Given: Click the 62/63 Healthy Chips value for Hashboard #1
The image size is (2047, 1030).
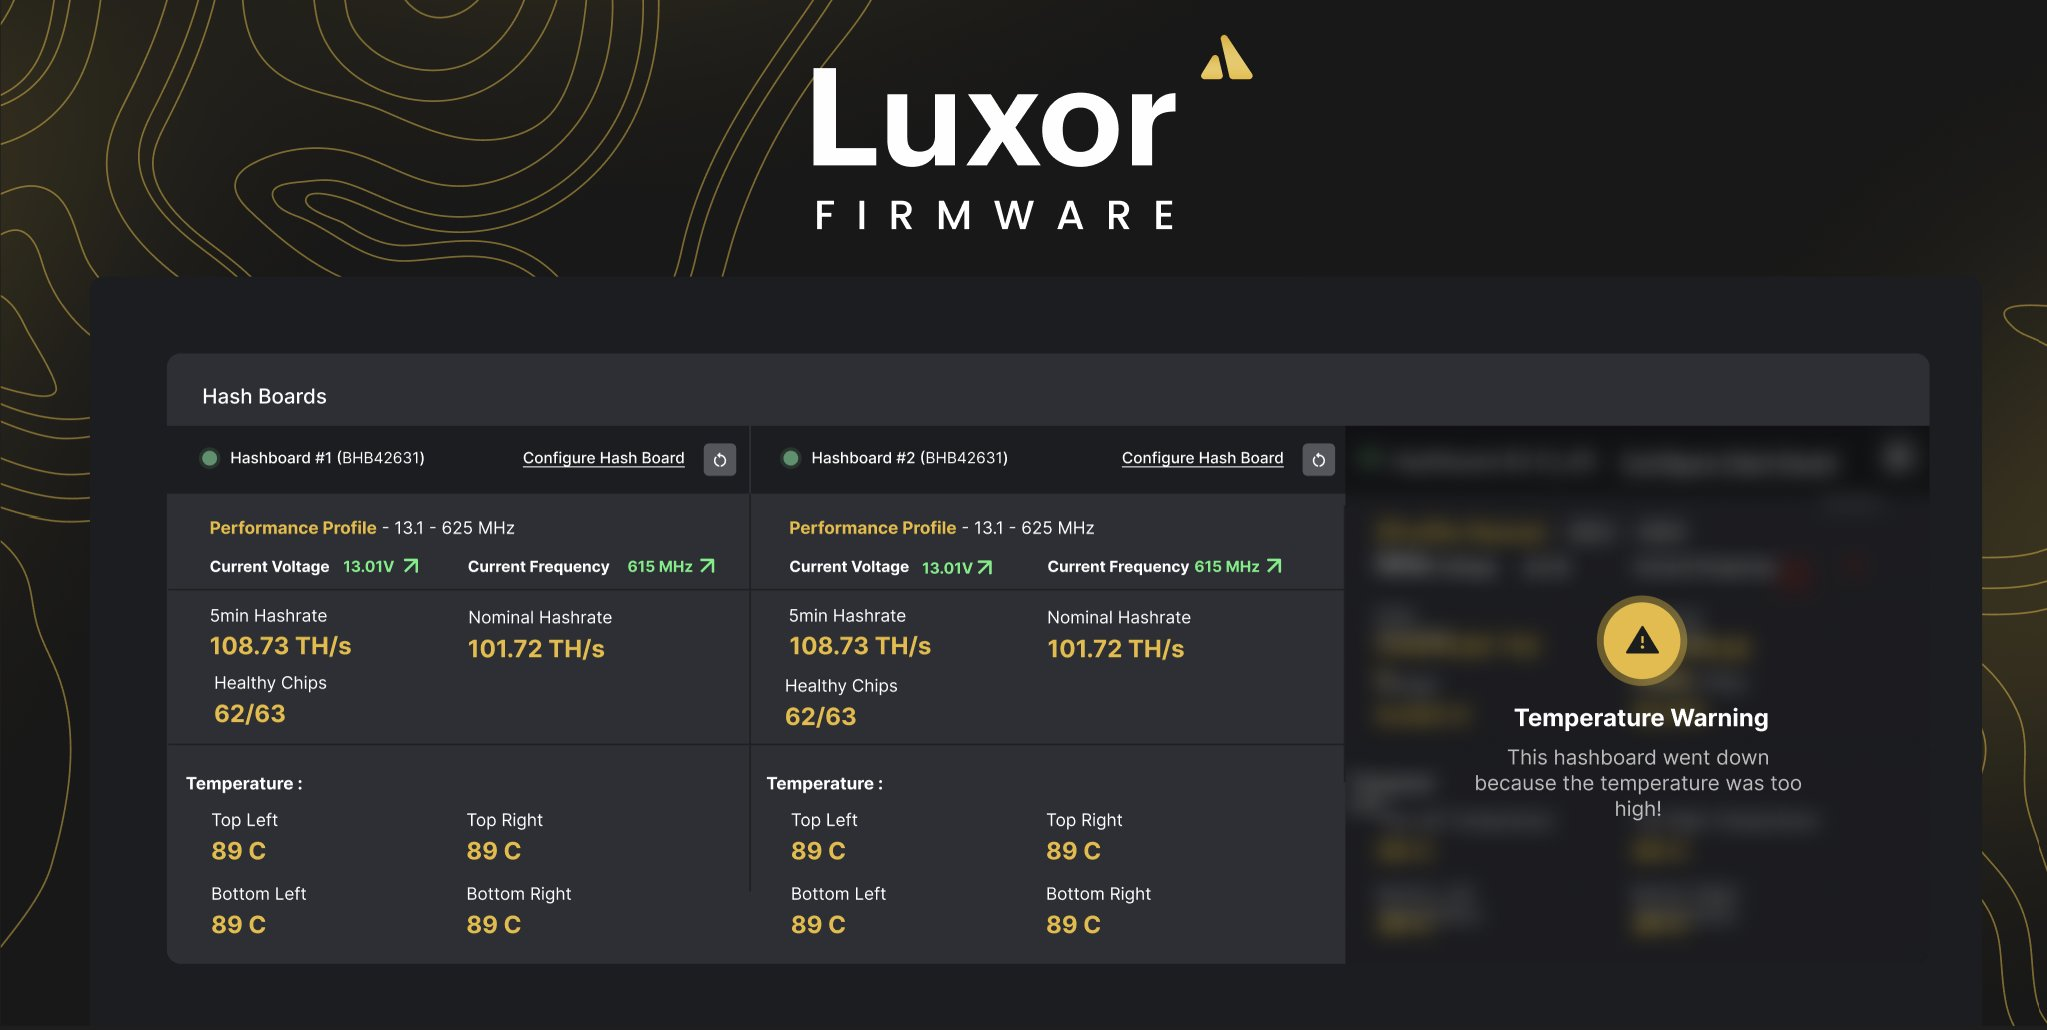Looking at the screenshot, I should click(x=250, y=713).
